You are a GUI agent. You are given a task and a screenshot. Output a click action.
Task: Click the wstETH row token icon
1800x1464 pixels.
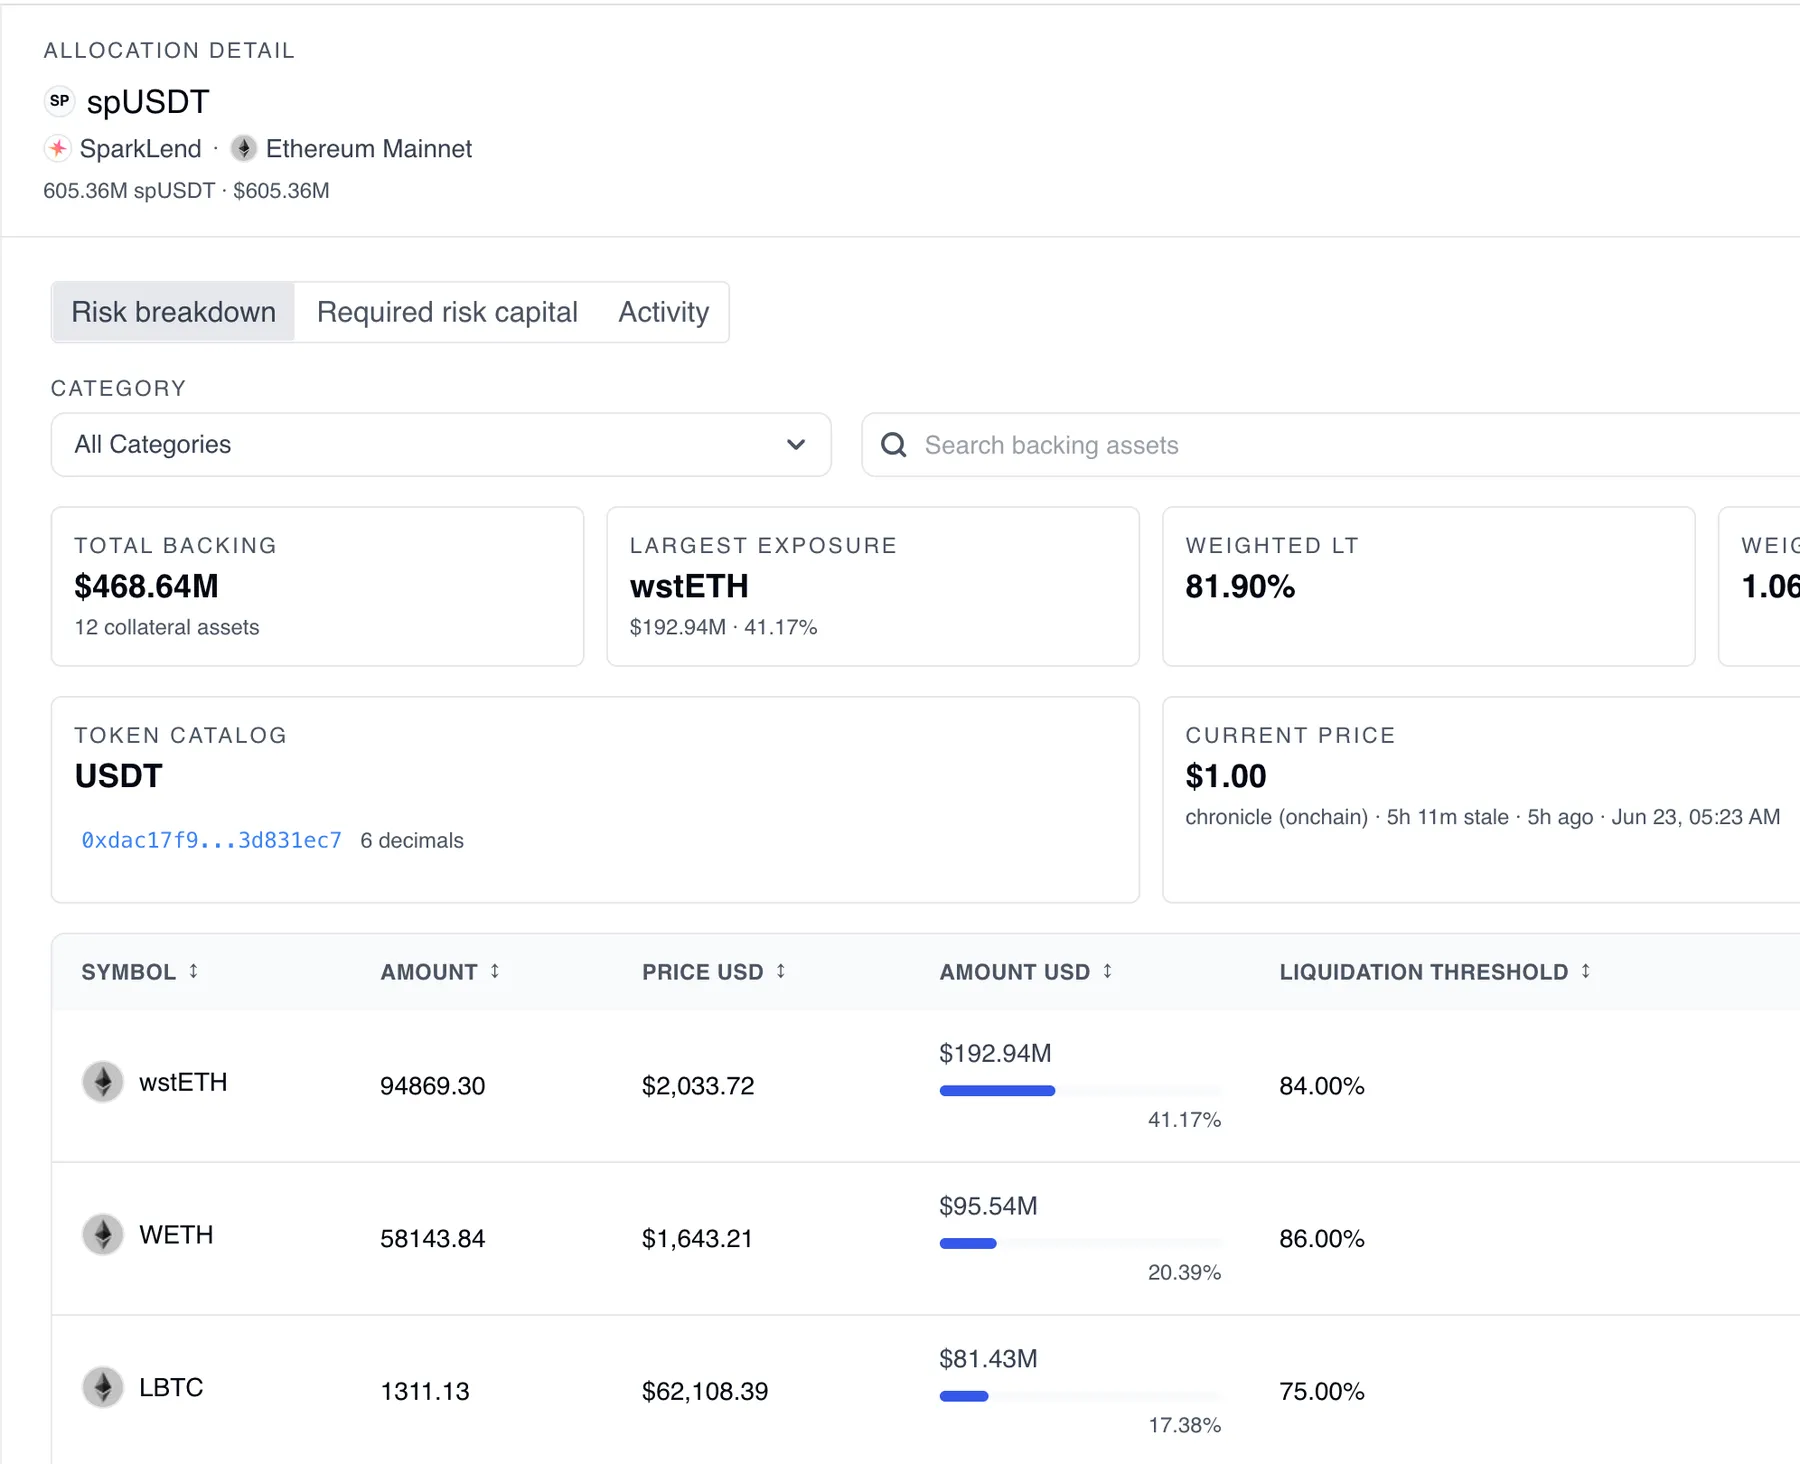[103, 1082]
